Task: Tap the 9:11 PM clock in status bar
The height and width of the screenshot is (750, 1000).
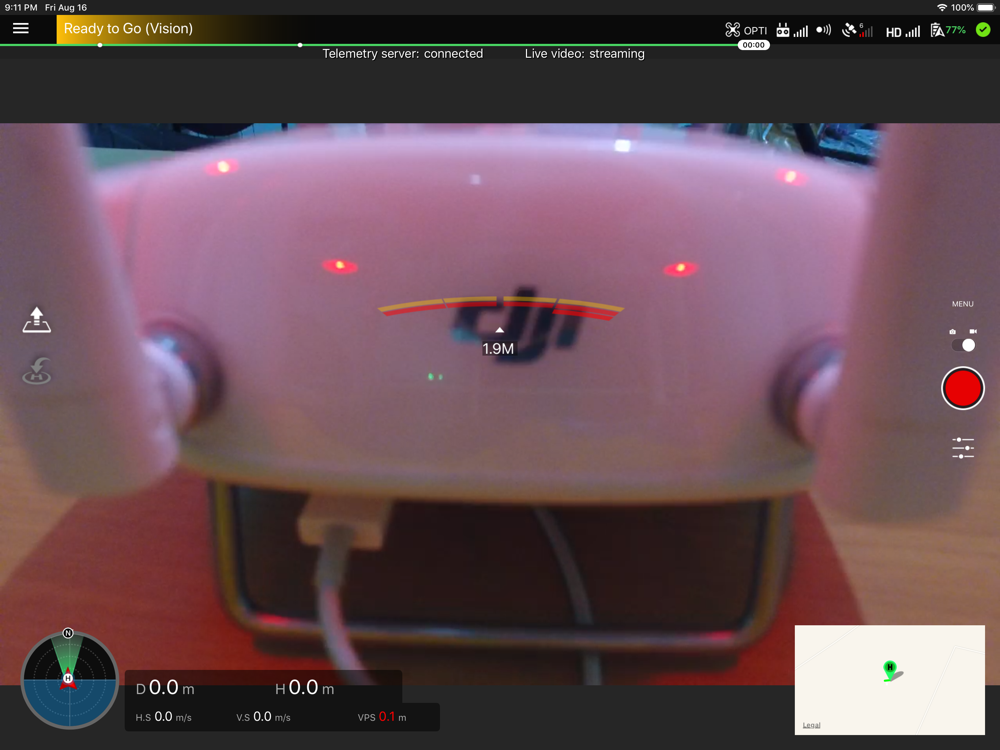Action: click(x=21, y=8)
